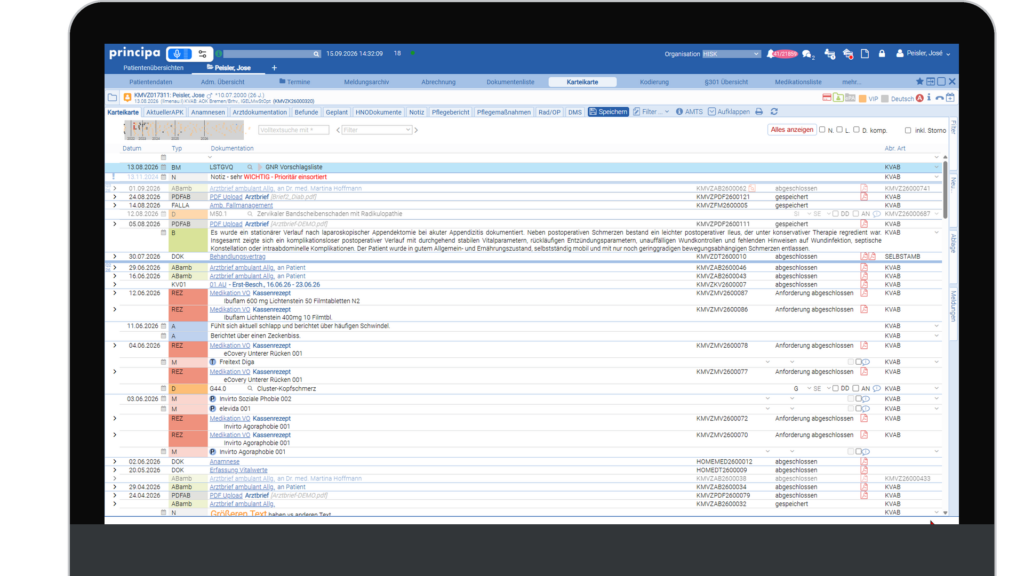Open the Medikationsliste tab
Image resolution: width=1024 pixels, height=576 pixels.
pos(798,82)
